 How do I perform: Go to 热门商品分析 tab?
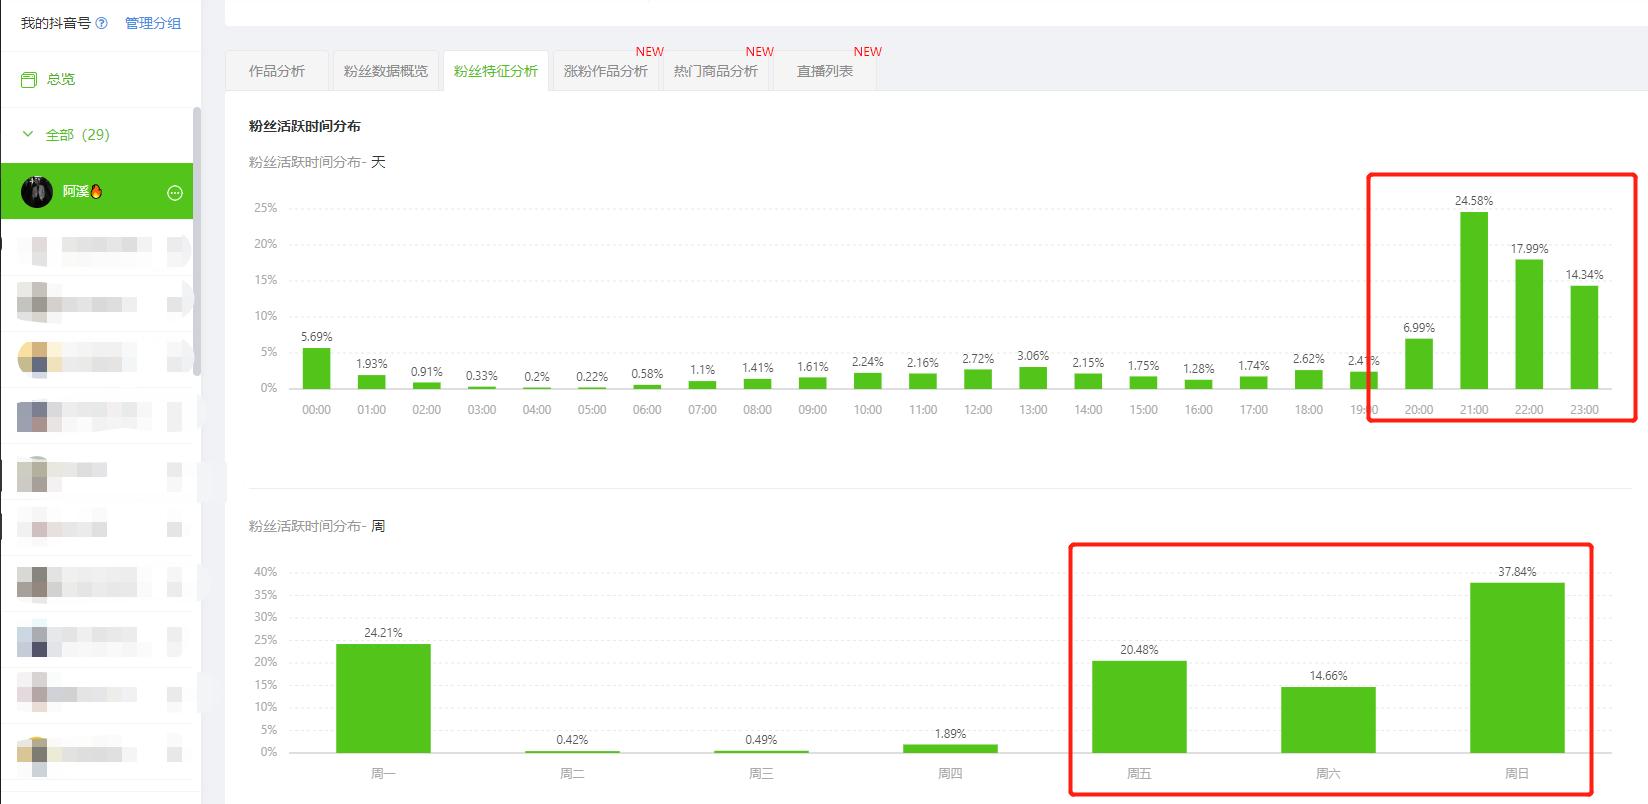tap(715, 71)
